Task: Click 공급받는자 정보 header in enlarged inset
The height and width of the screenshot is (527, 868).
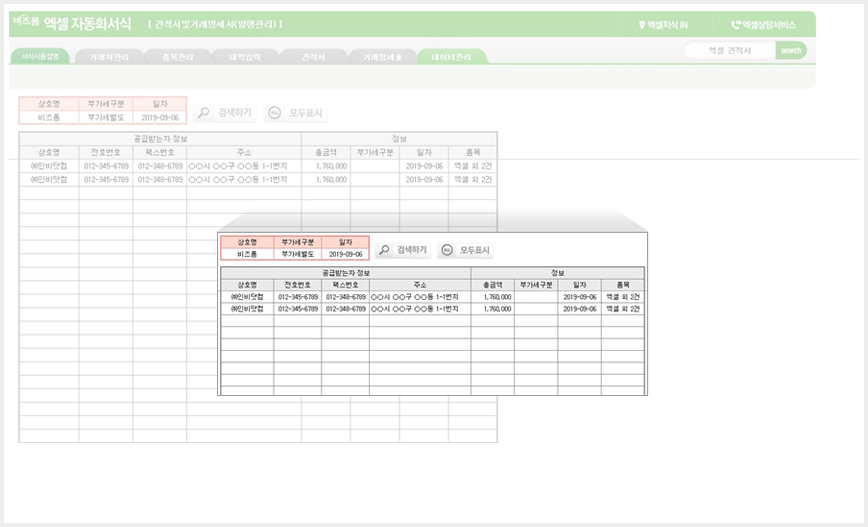Action: (346, 273)
